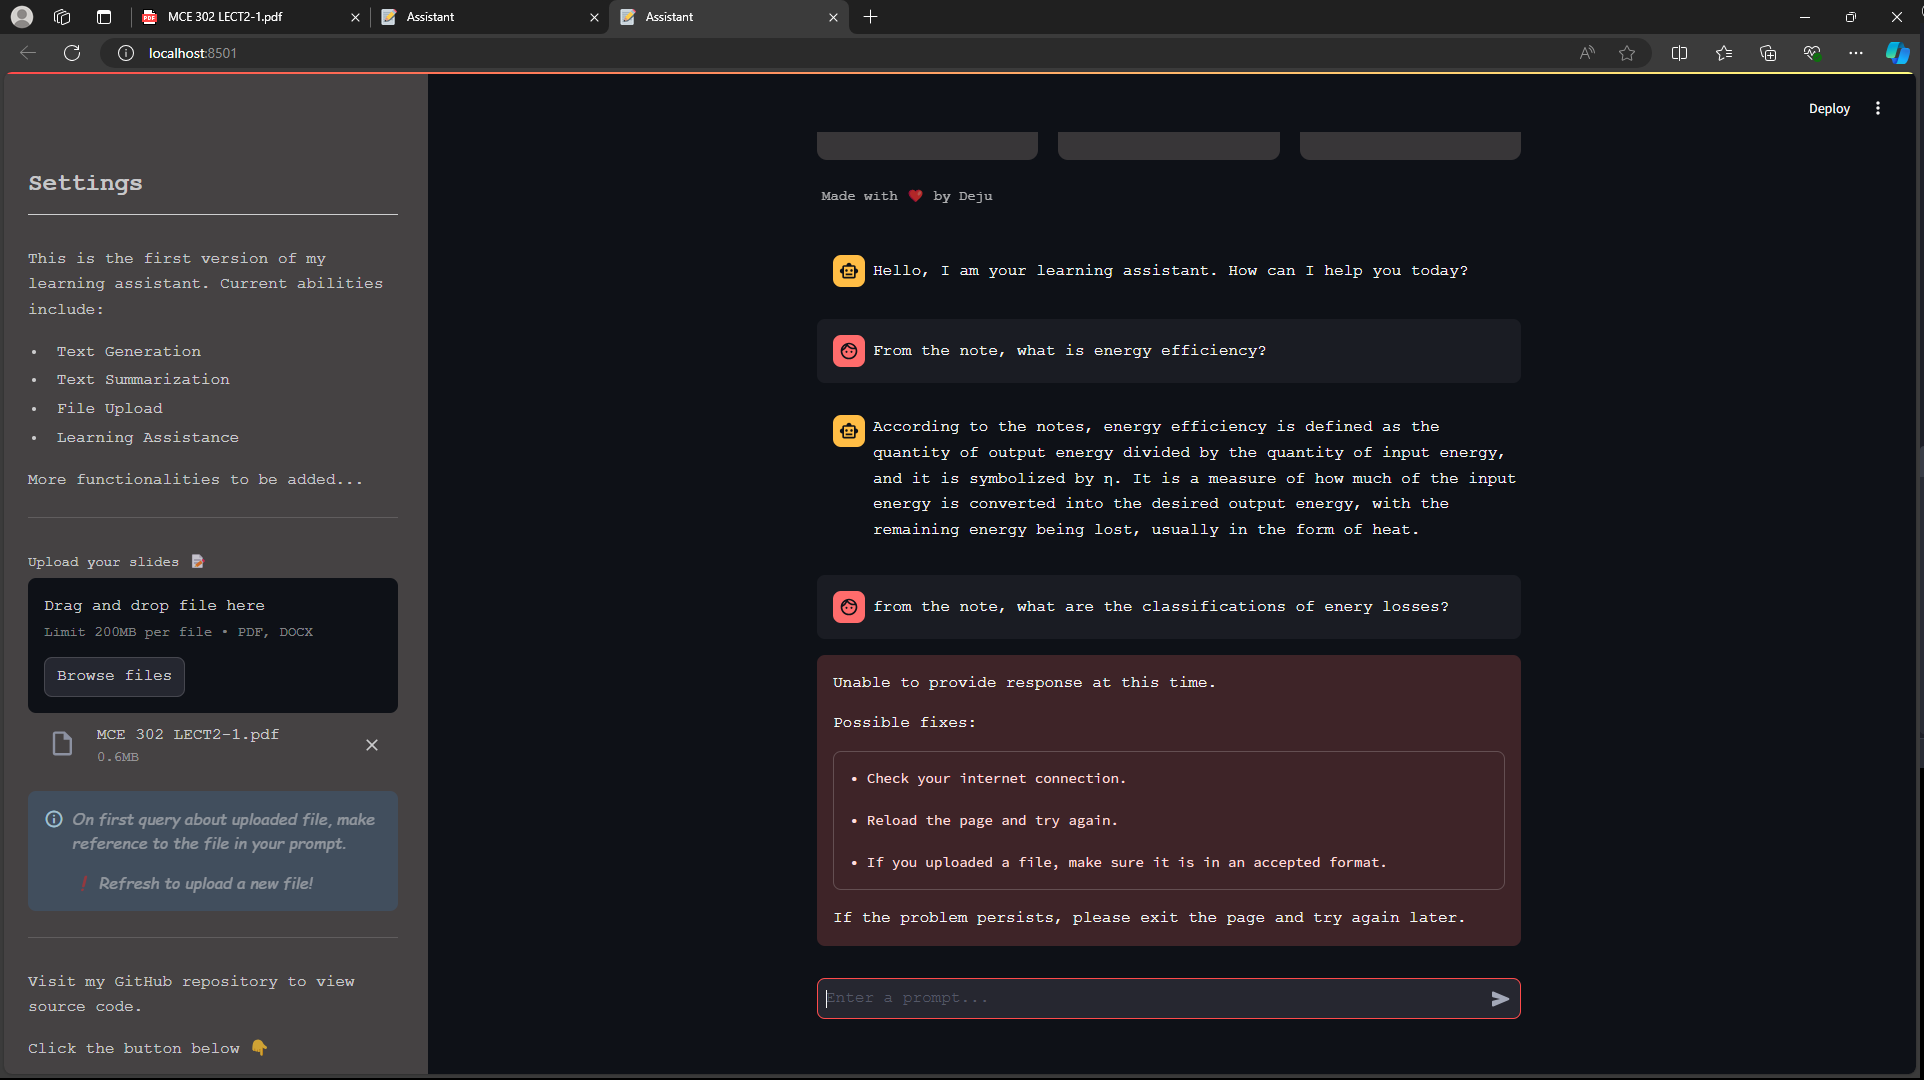
Task: Remove uploaded MCE 302 LECT2-1.pdf file
Action: pyautogui.click(x=372, y=745)
